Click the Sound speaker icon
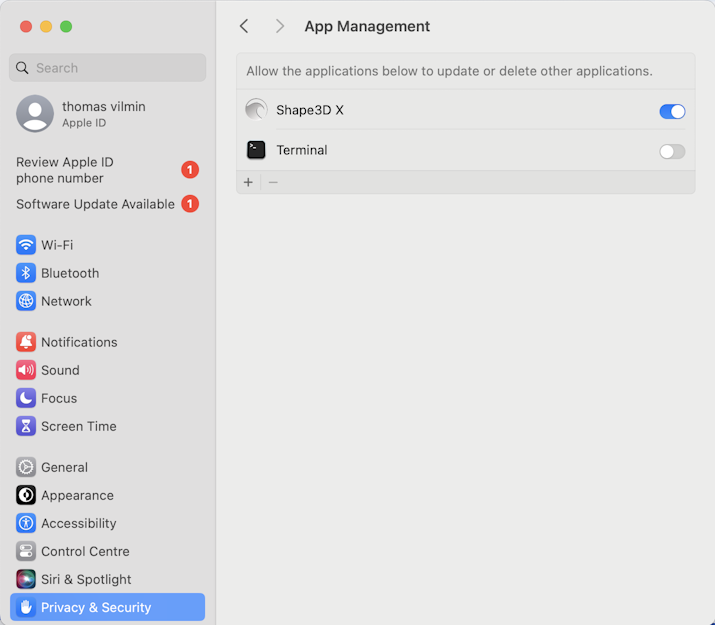 pos(26,370)
